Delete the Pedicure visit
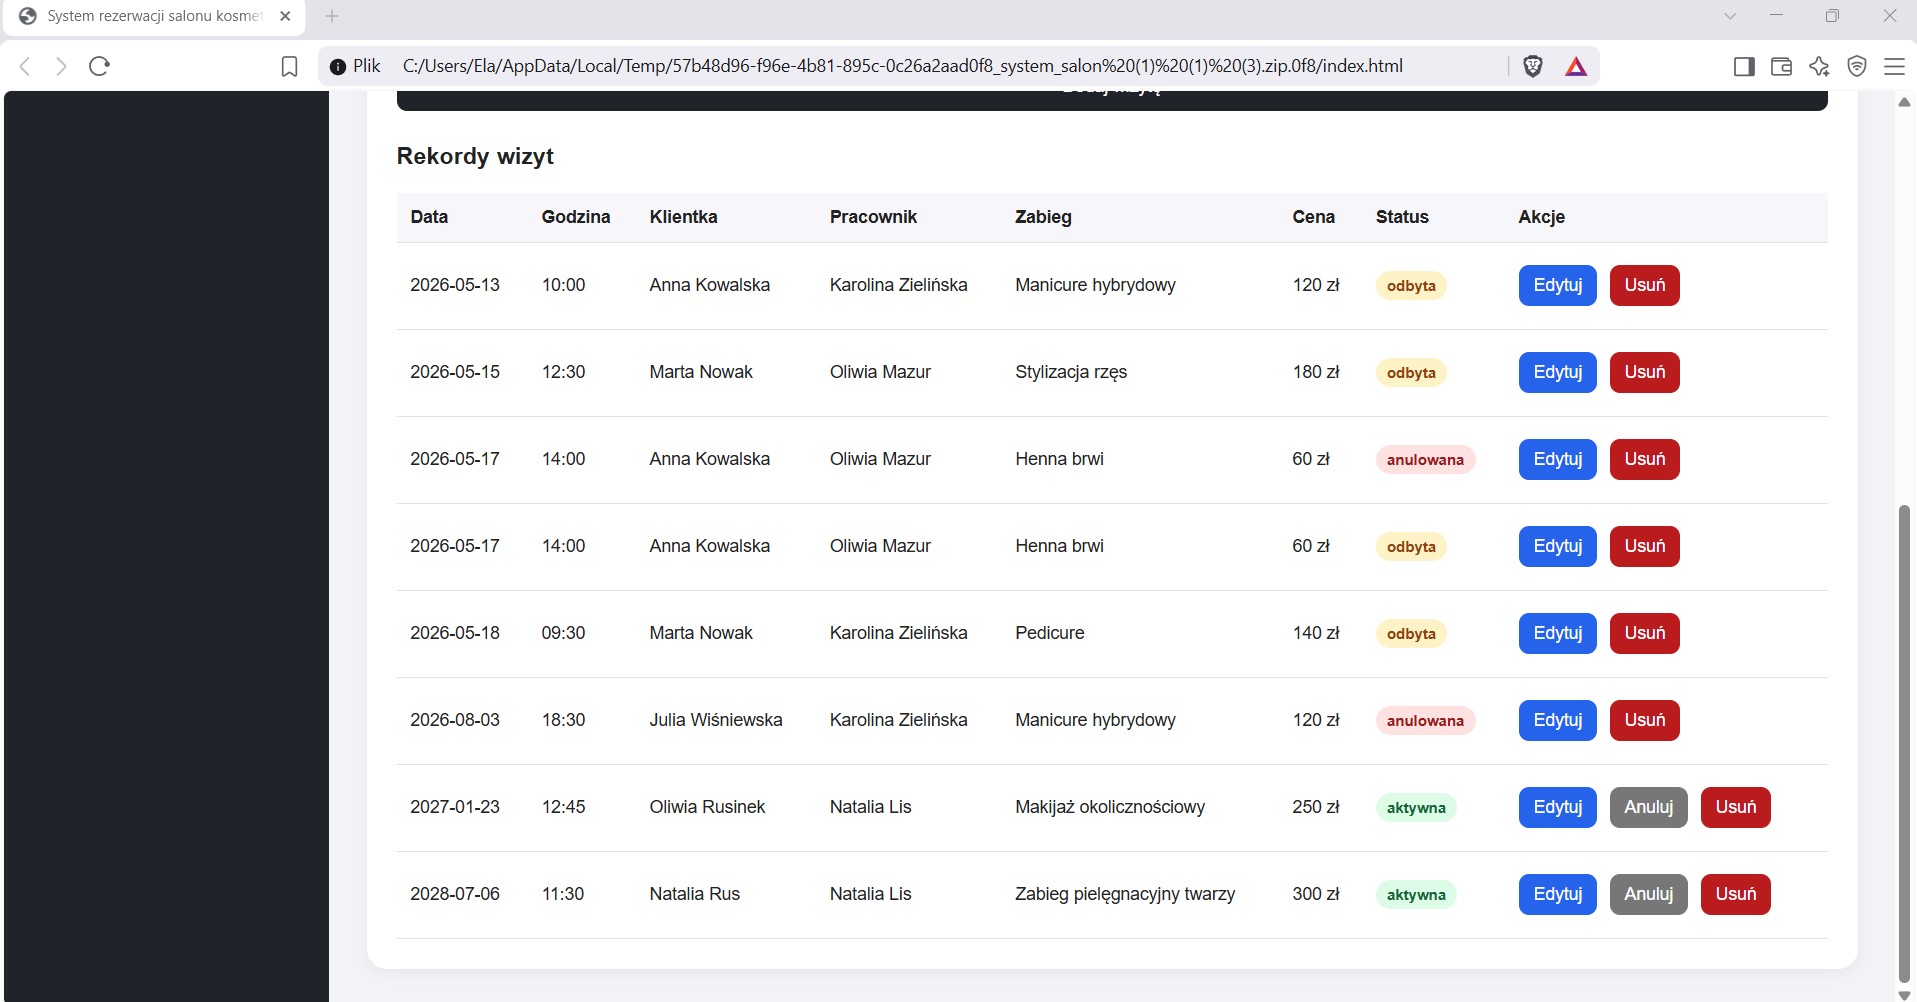 pos(1644,633)
